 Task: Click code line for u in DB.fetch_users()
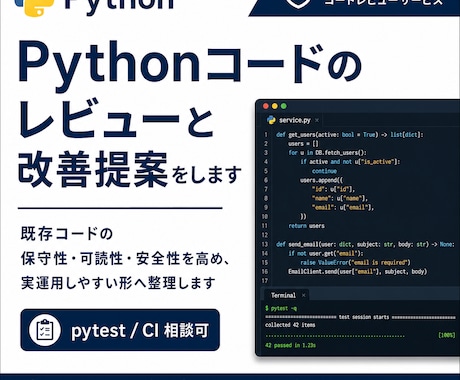[x=327, y=153]
